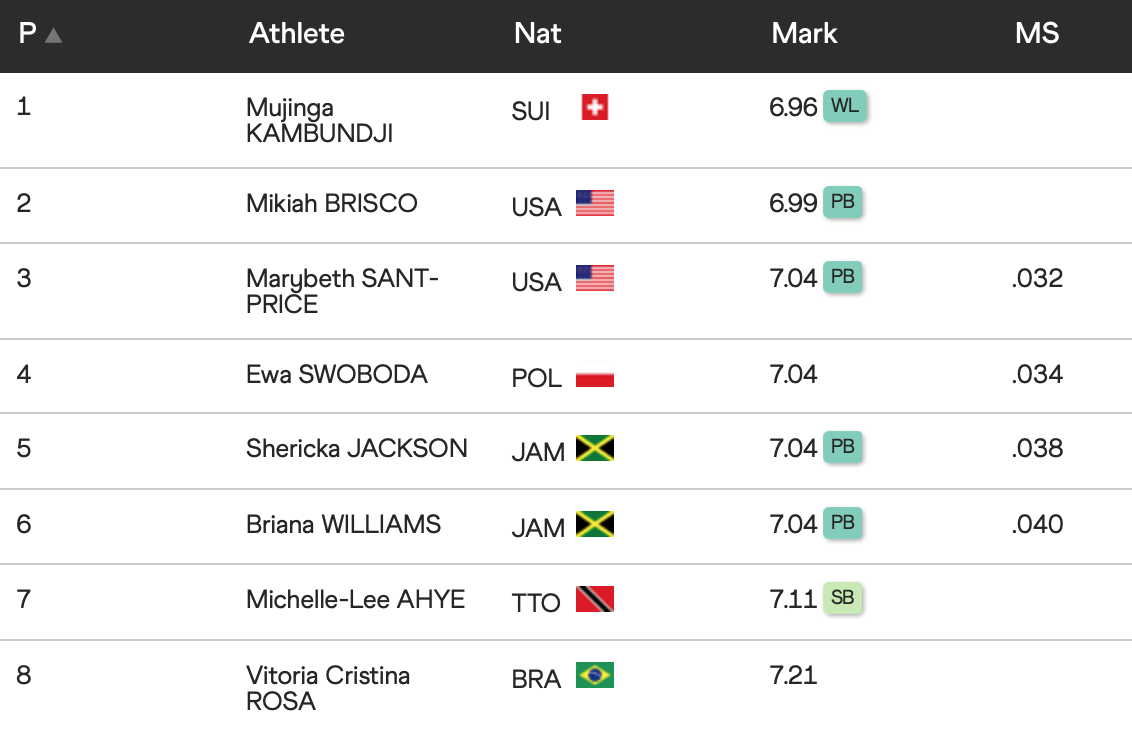
Task: Click the Switzerland flag icon
Action: pos(595,107)
